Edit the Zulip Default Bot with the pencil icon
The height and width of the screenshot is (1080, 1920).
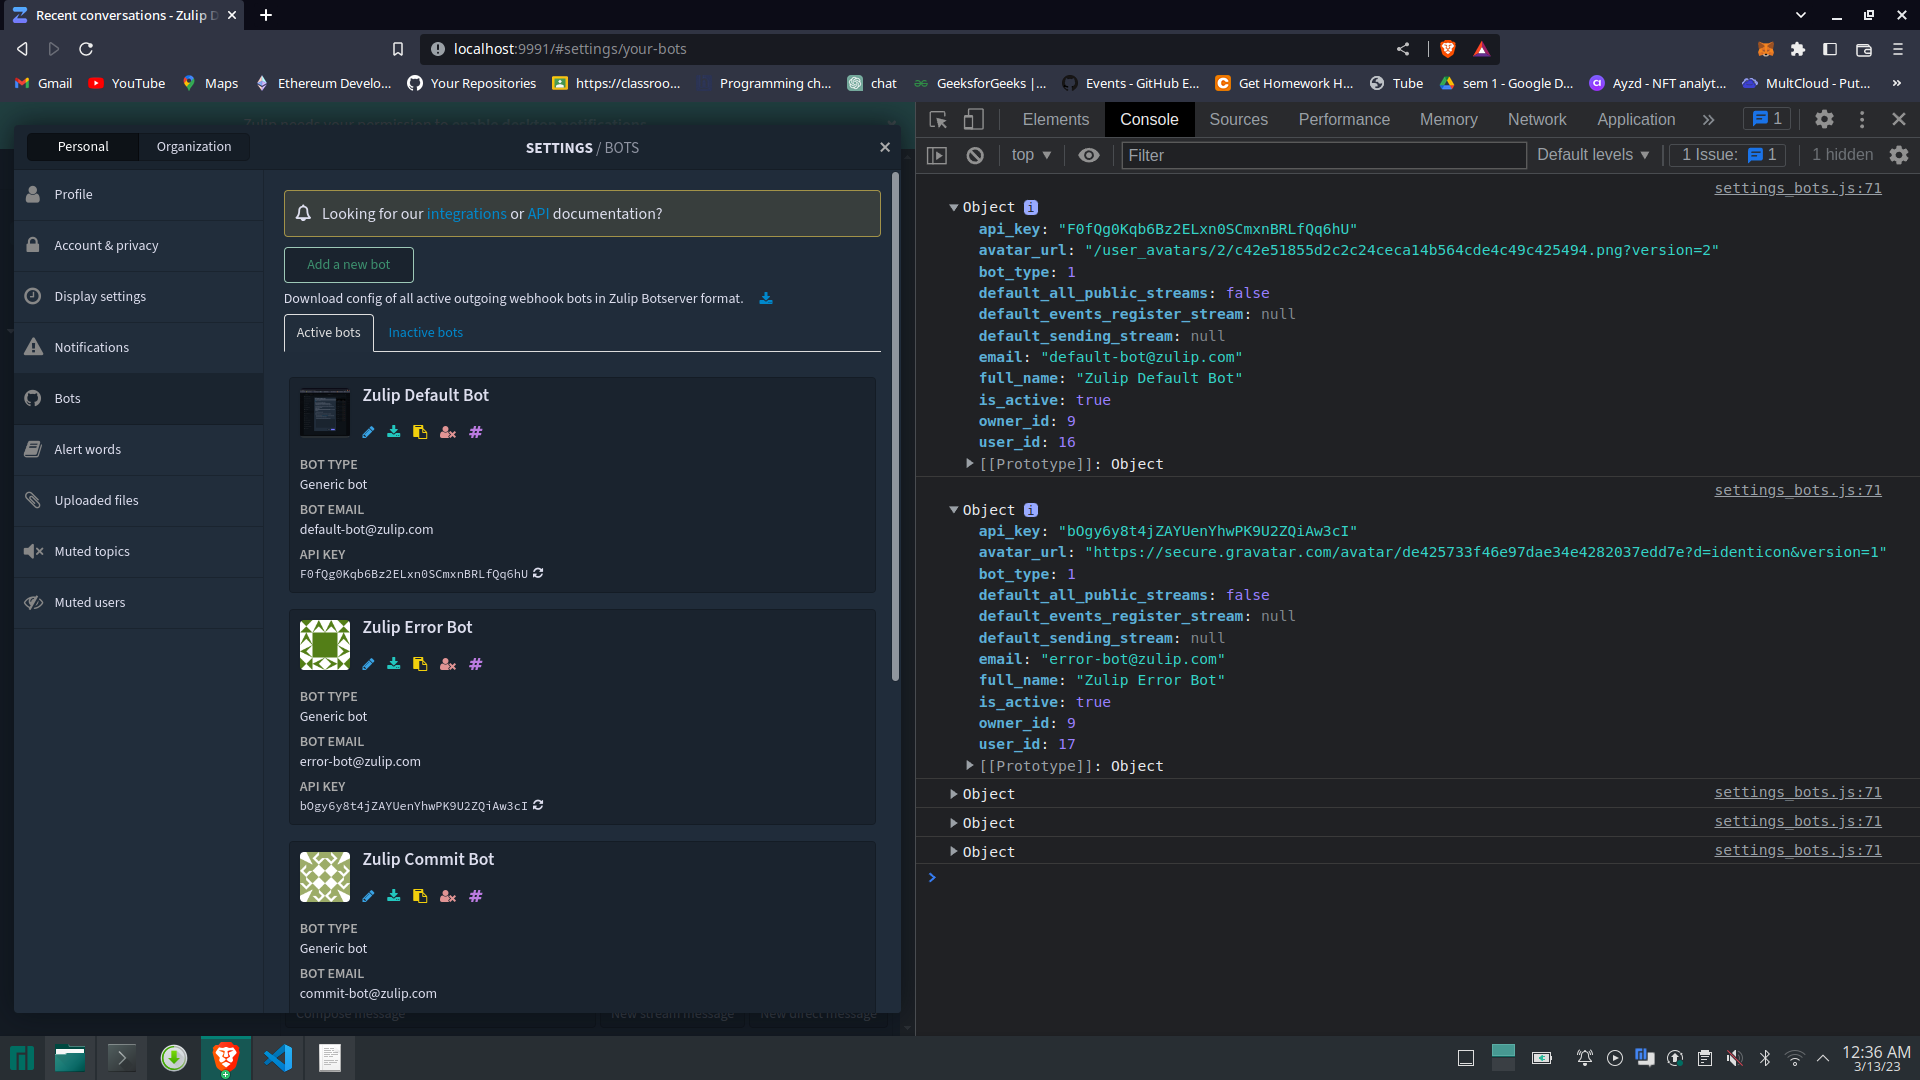pos(368,432)
